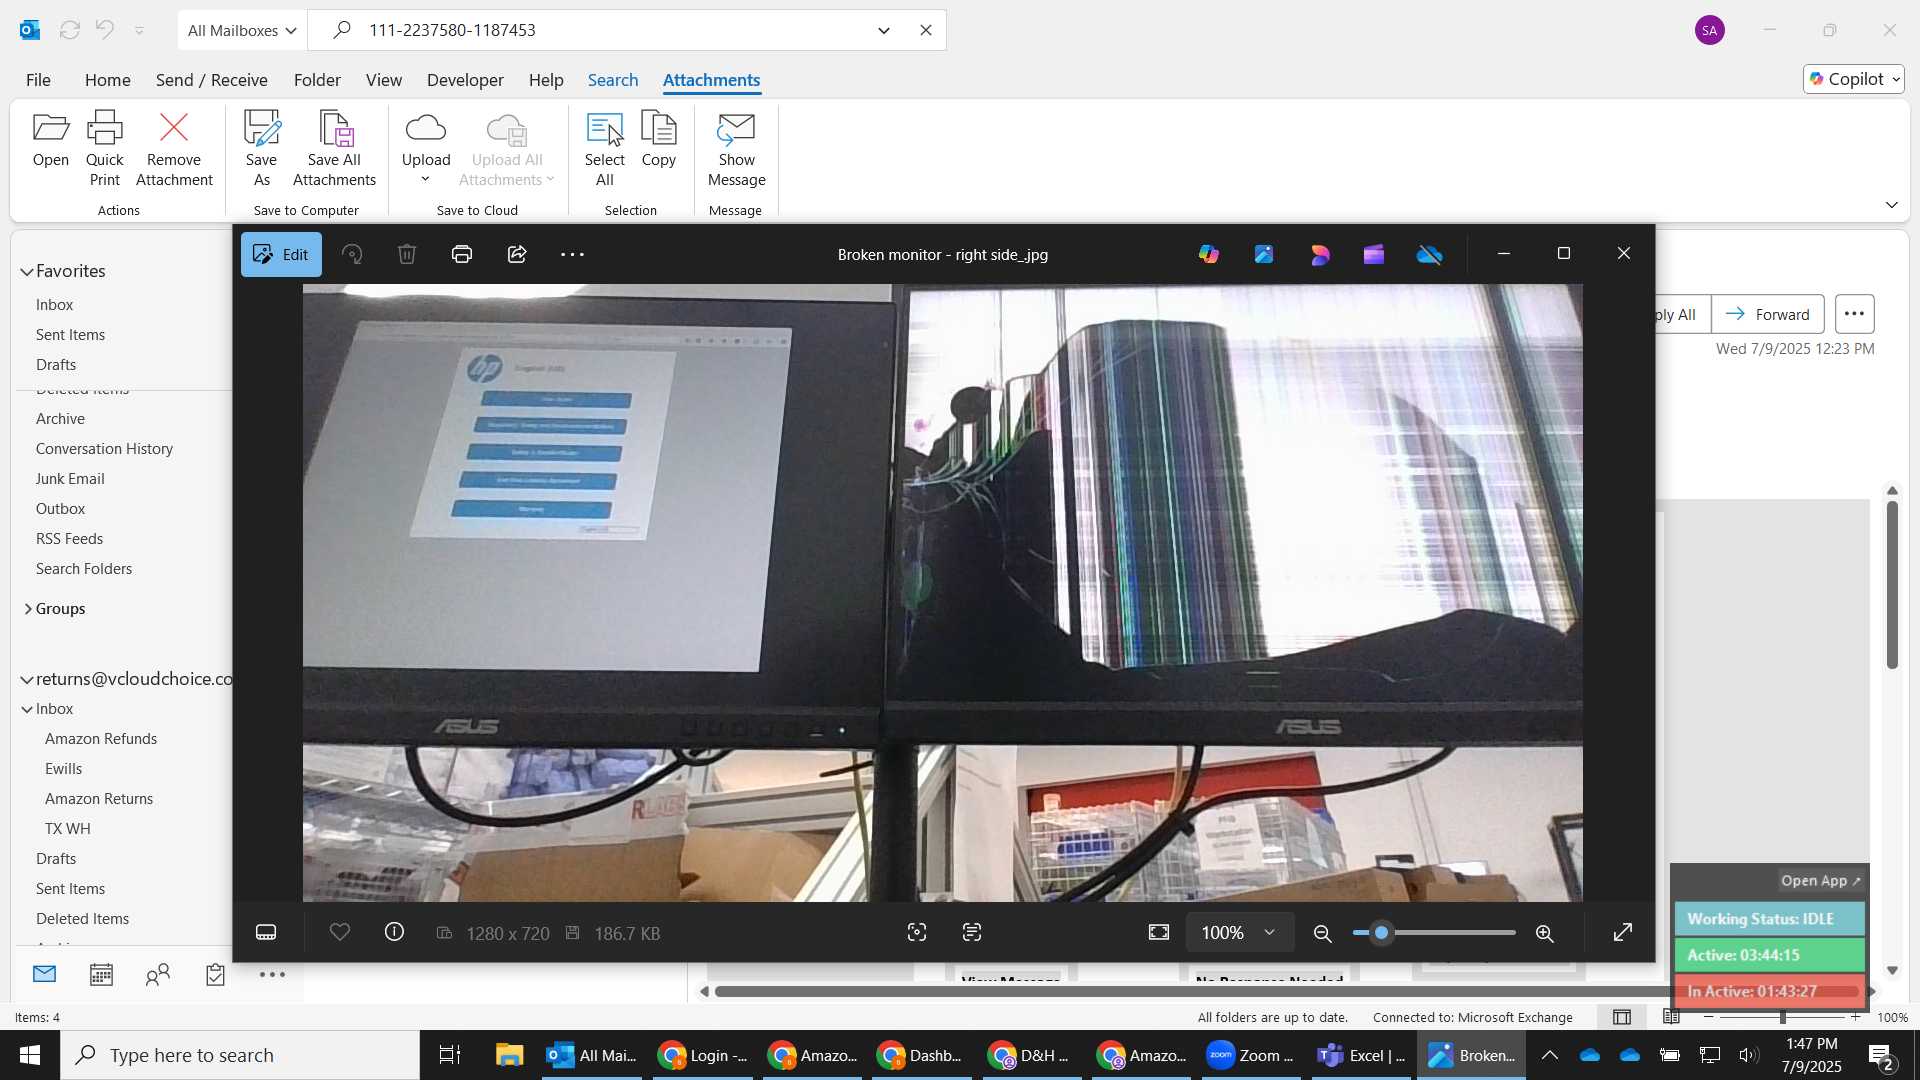Open the Copilot dropdown button
Screen dimensions: 1920x1080
(x=1853, y=79)
